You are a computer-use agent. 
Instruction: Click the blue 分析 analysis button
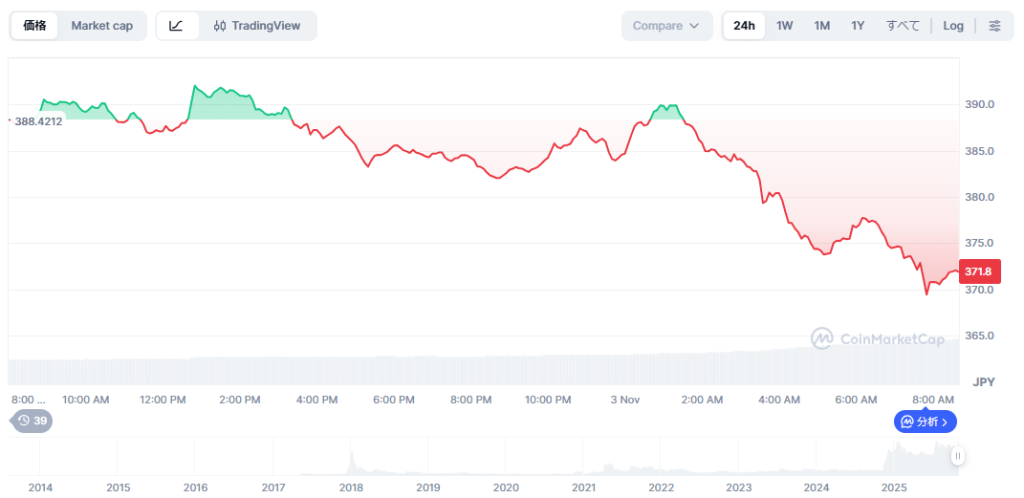click(x=925, y=422)
